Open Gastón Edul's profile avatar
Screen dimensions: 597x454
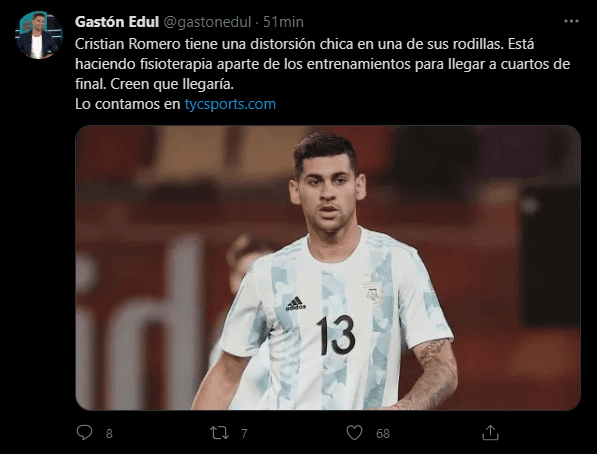click(38, 35)
